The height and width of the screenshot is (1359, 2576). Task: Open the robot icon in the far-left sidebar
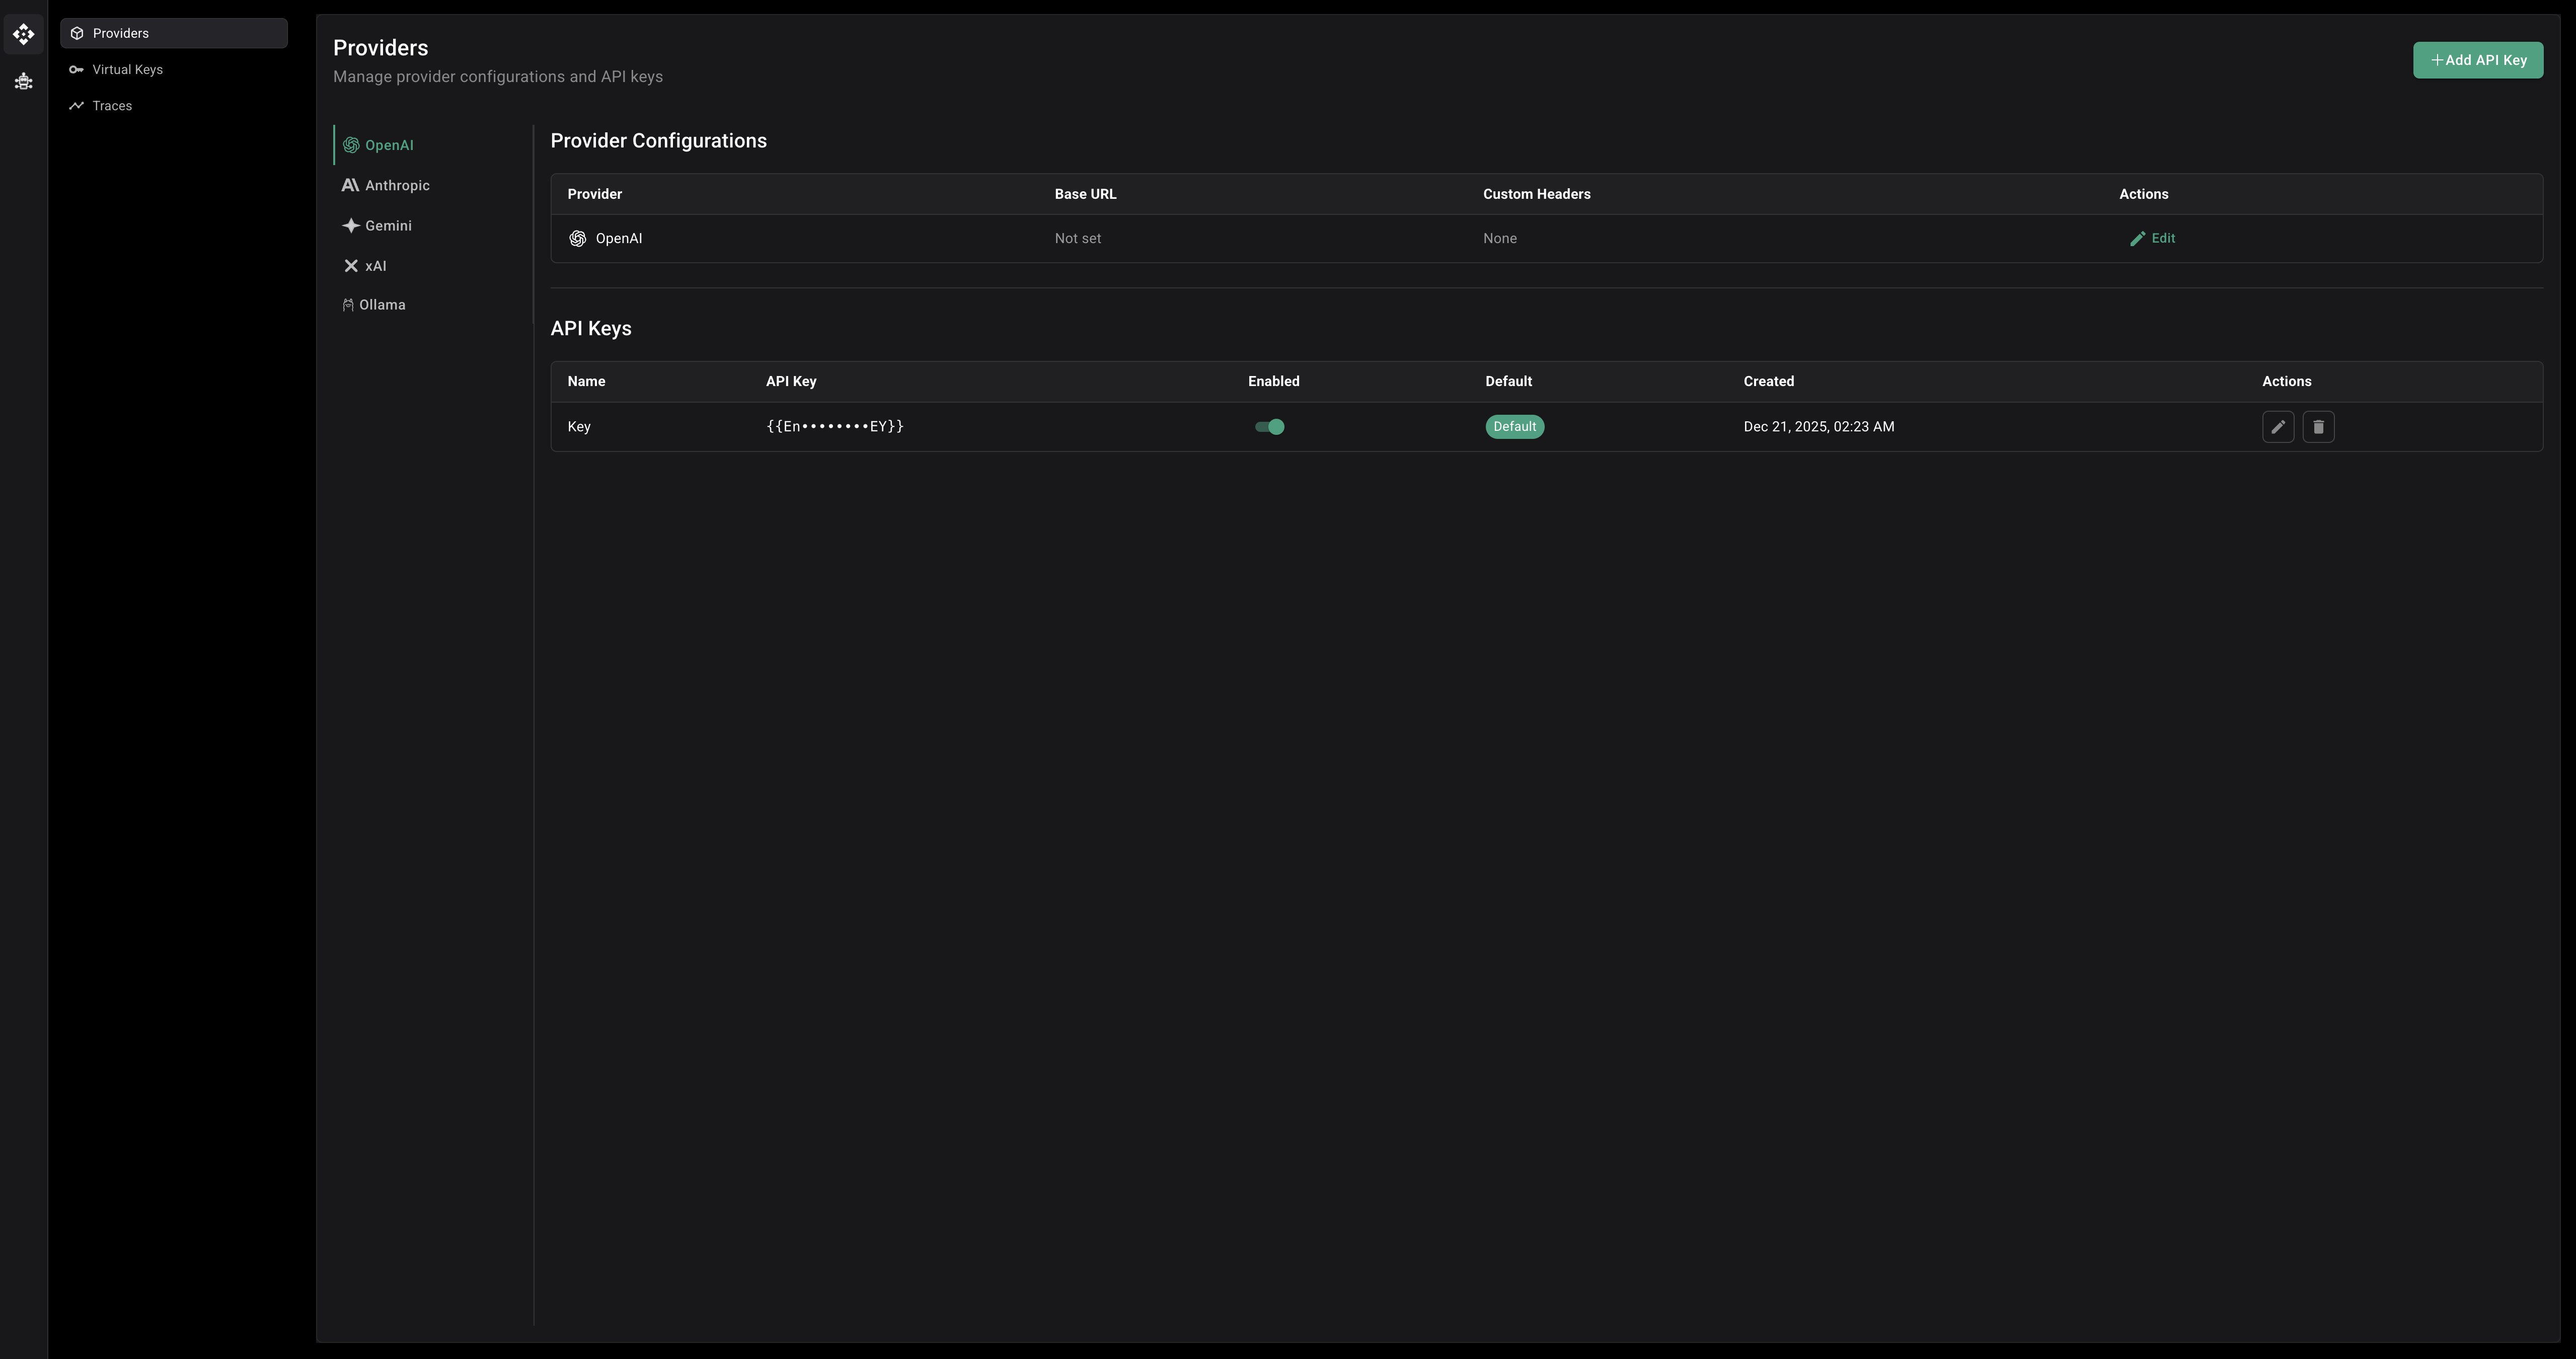[x=23, y=82]
